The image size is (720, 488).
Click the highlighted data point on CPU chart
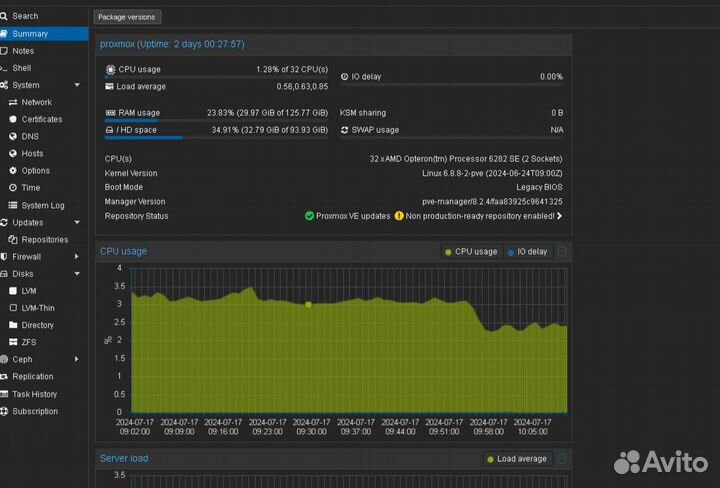click(x=309, y=304)
